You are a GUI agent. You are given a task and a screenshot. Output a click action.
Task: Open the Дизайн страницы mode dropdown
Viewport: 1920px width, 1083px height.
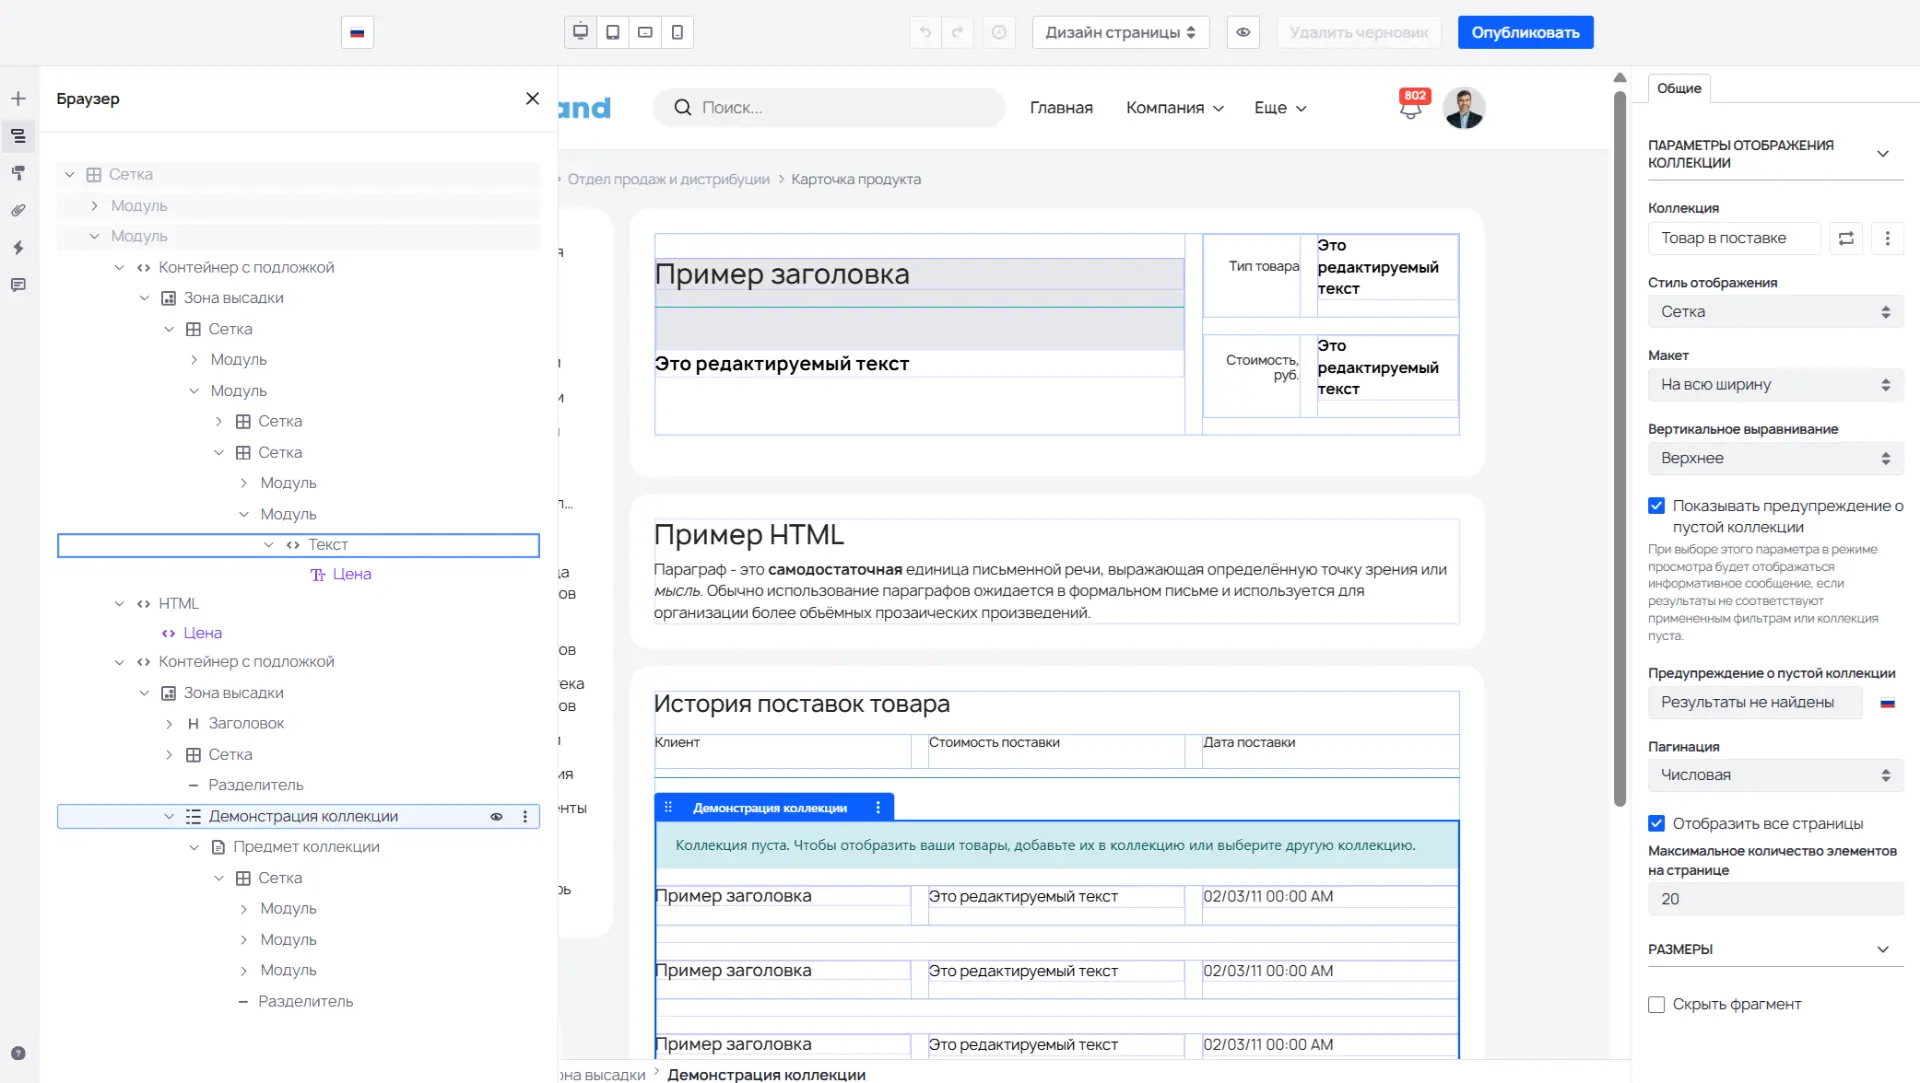1120,32
